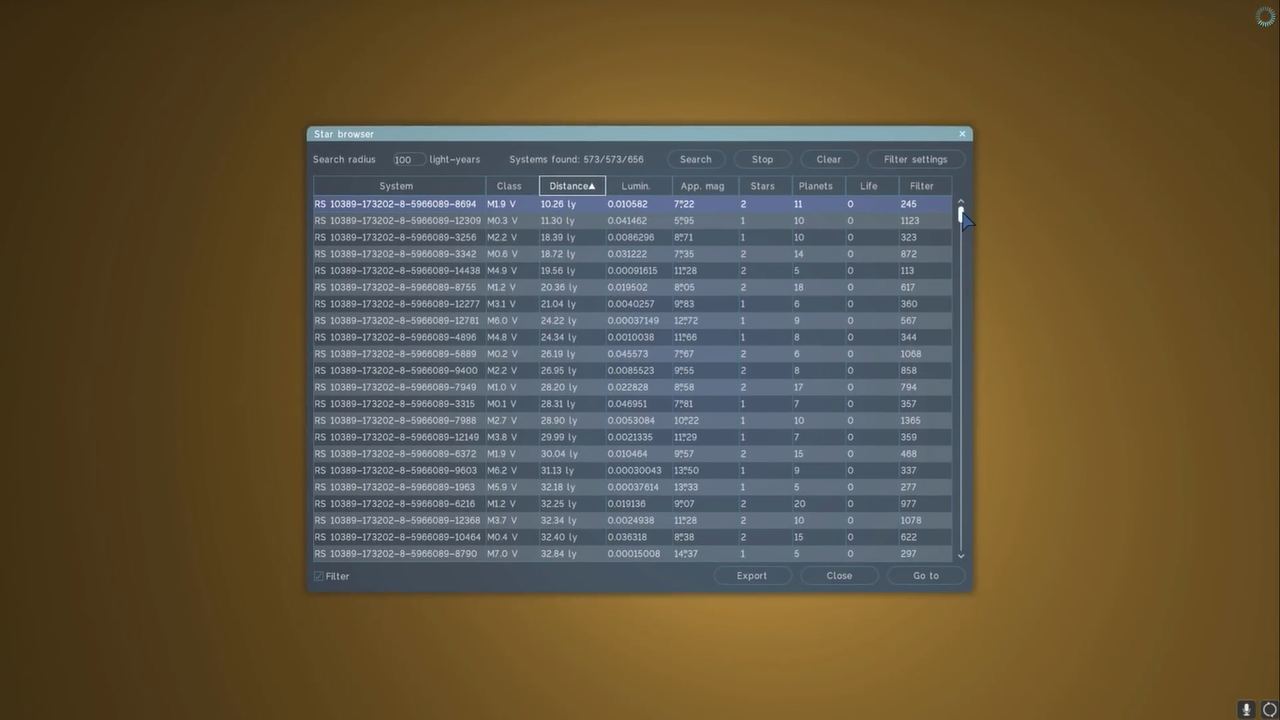Select system RS 10389-173202-8-5966089-12149
1280x720 pixels.
[632, 437]
